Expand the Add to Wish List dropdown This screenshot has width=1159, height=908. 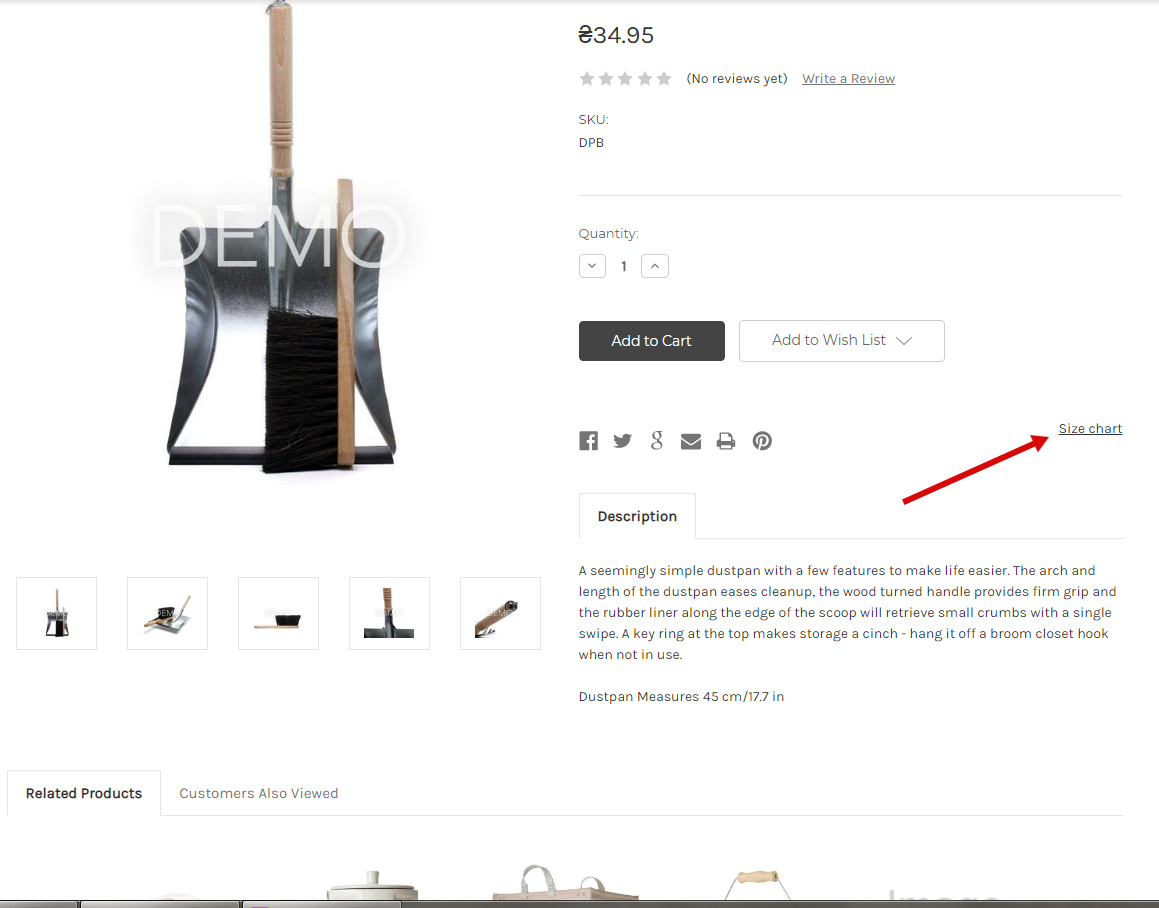[x=841, y=341]
